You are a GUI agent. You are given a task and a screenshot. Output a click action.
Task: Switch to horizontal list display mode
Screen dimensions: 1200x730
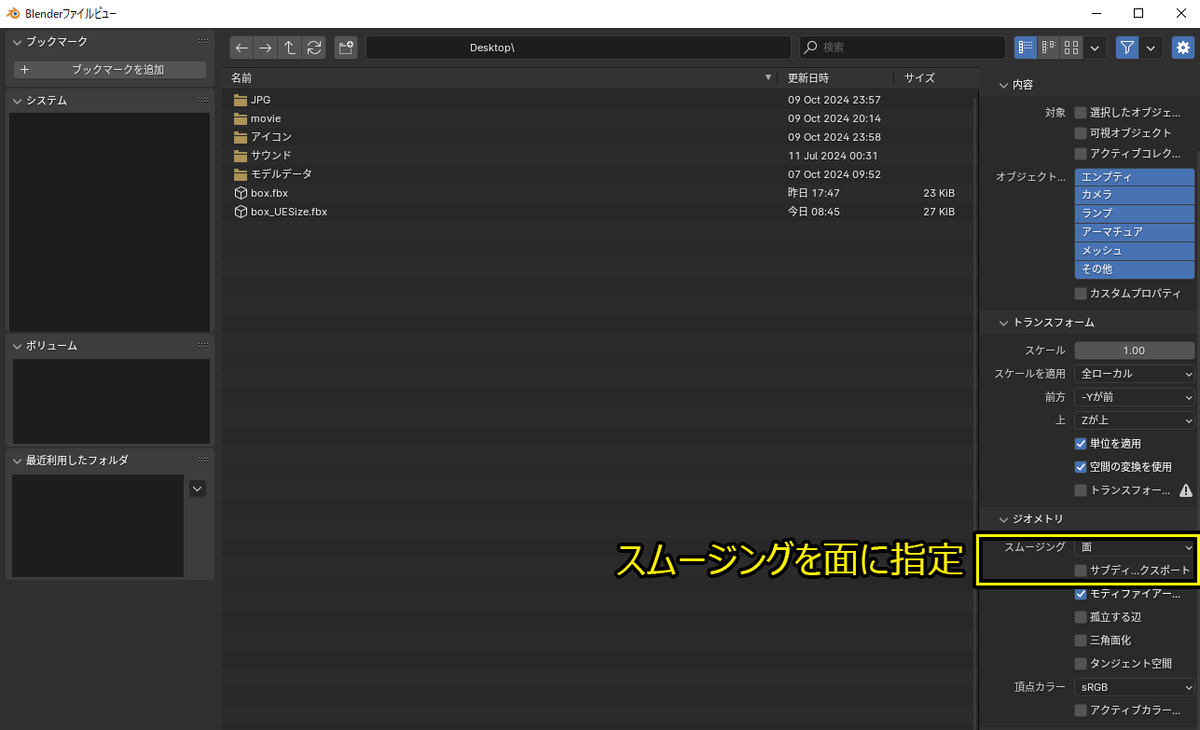[1049, 47]
